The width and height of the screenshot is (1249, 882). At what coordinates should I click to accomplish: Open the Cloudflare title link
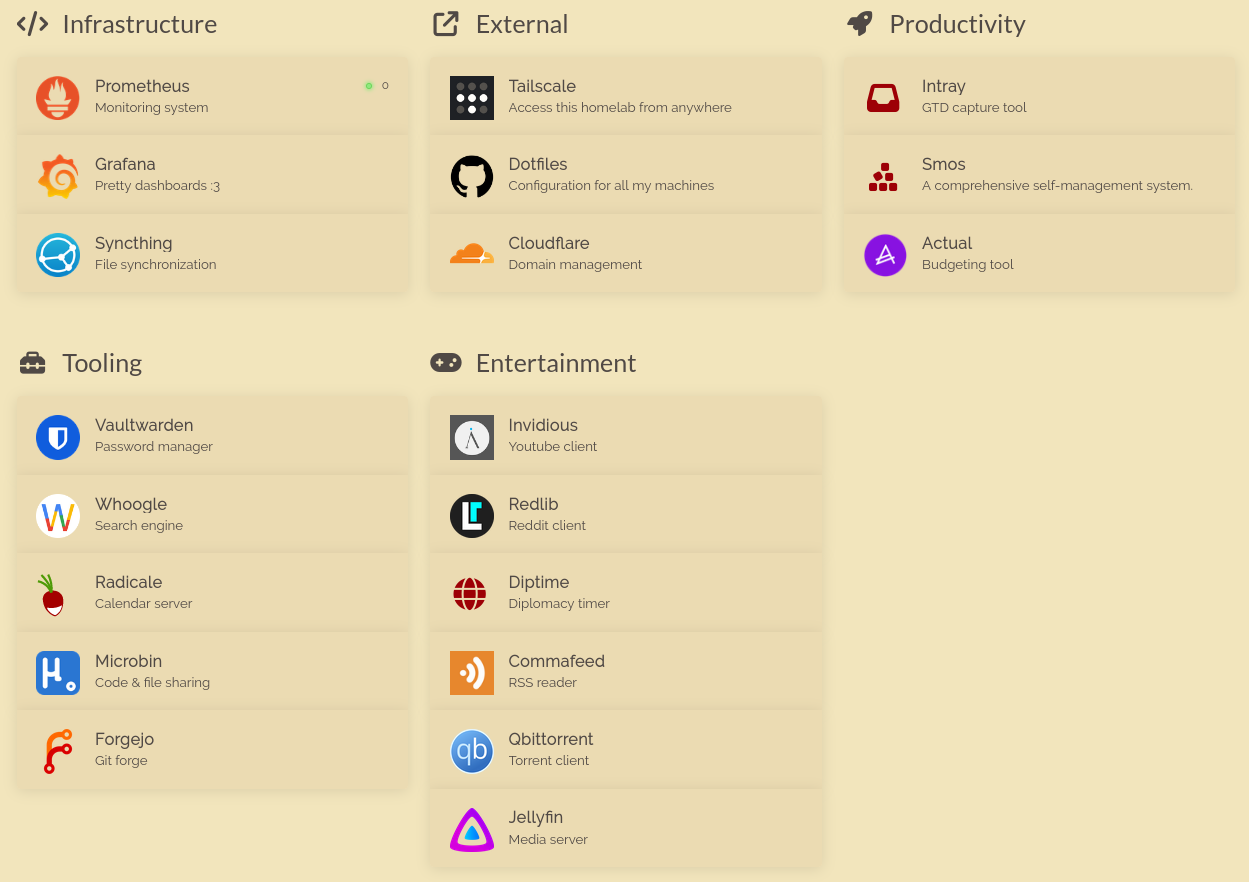click(x=549, y=243)
